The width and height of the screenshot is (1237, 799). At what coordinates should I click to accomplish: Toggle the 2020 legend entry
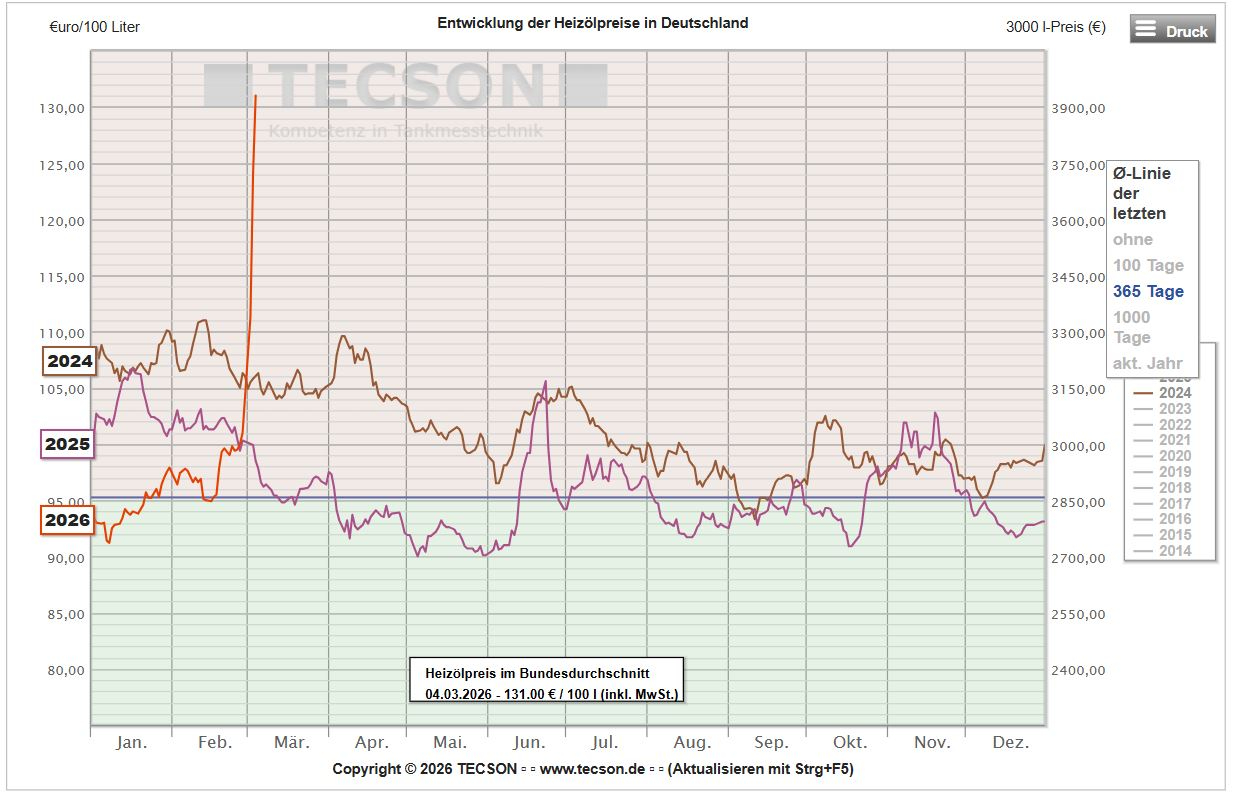tap(1174, 456)
